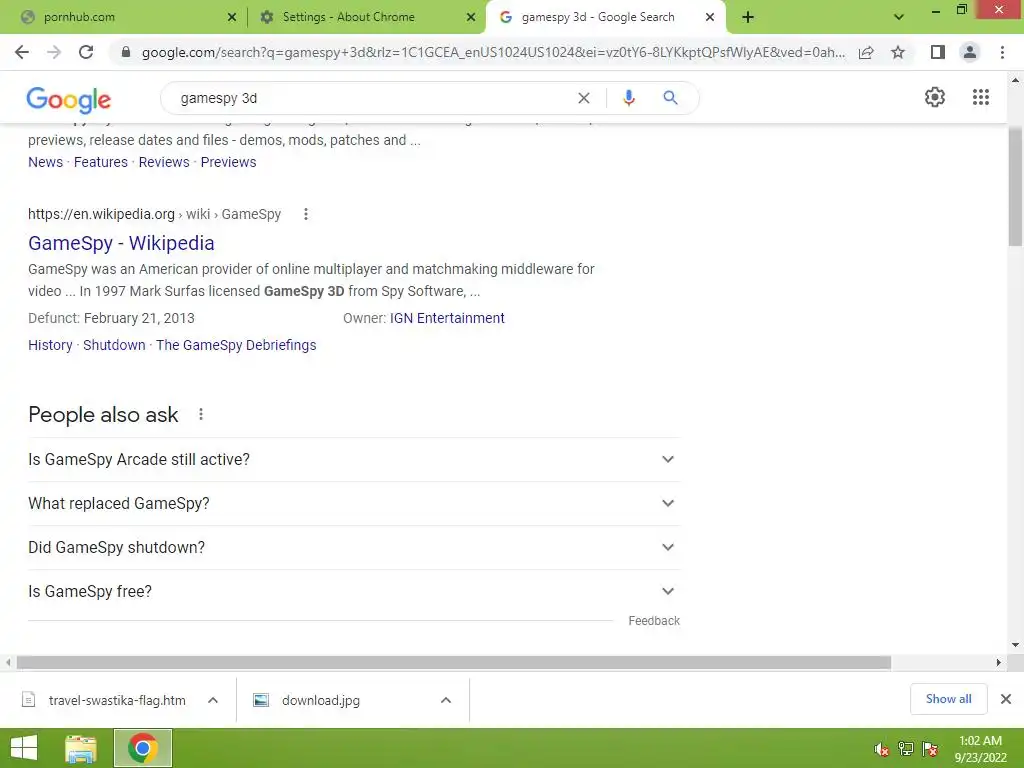Click the scroll-down arrow of the page

click(x=1015, y=645)
